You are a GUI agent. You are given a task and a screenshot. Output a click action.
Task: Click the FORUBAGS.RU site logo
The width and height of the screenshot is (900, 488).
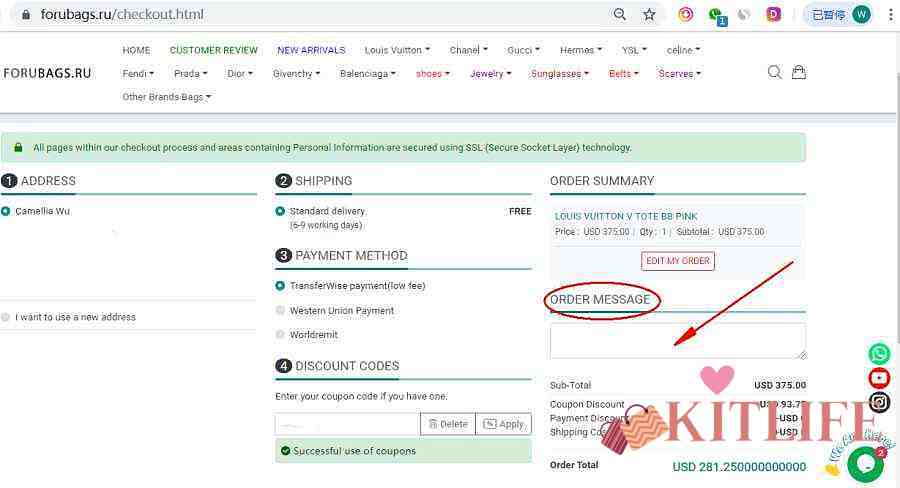47,73
